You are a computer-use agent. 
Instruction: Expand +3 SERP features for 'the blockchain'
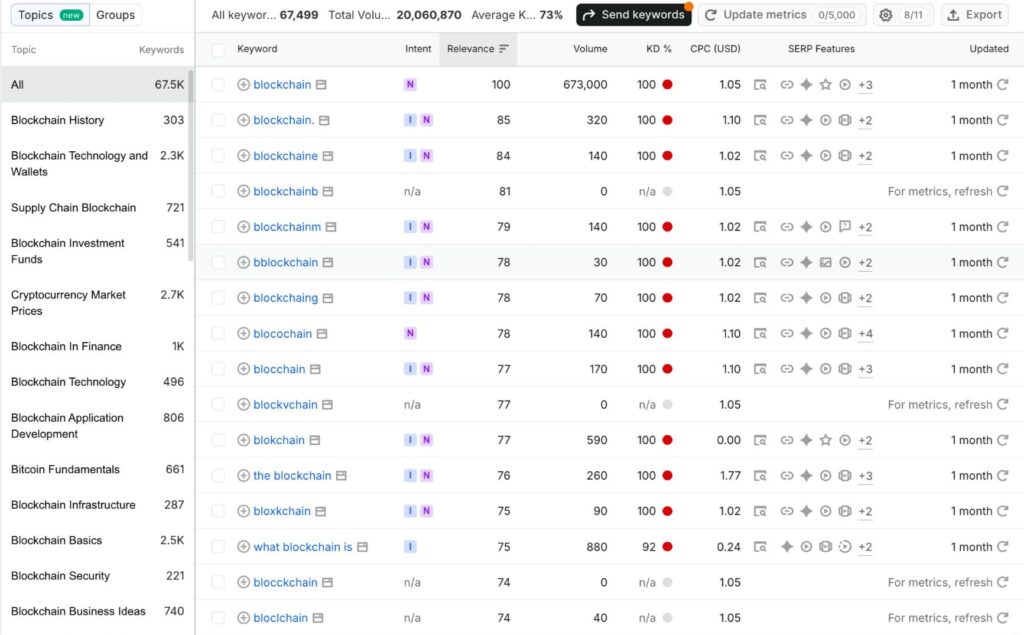(865, 476)
